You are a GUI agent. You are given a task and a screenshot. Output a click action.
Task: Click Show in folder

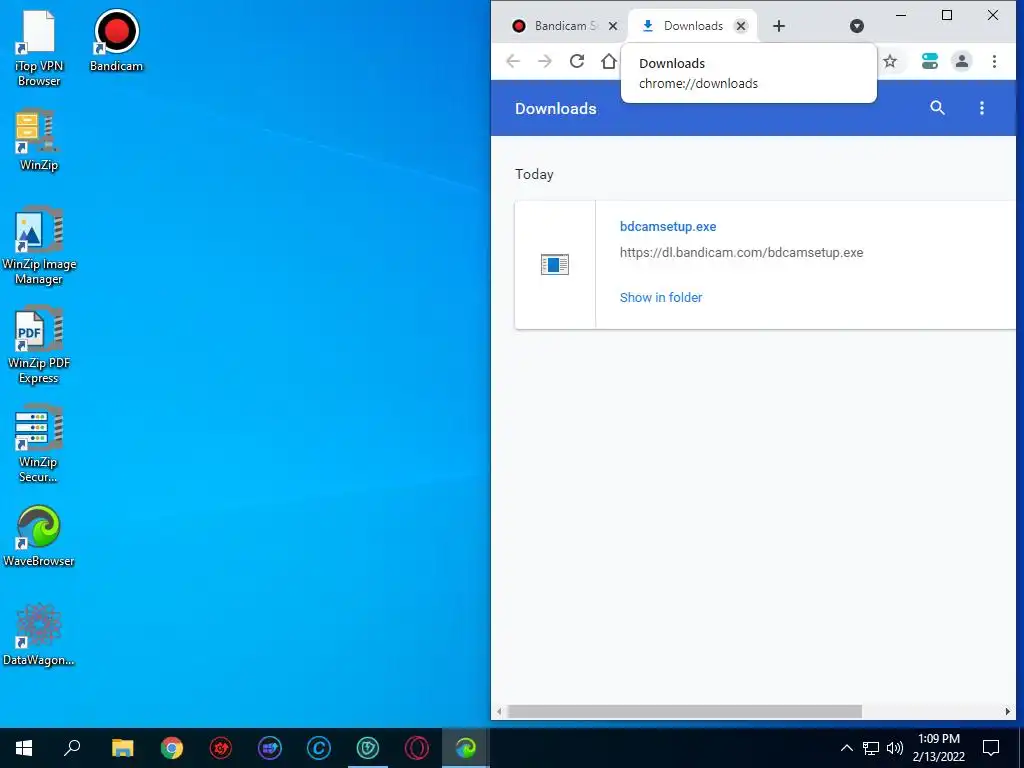(660, 298)
